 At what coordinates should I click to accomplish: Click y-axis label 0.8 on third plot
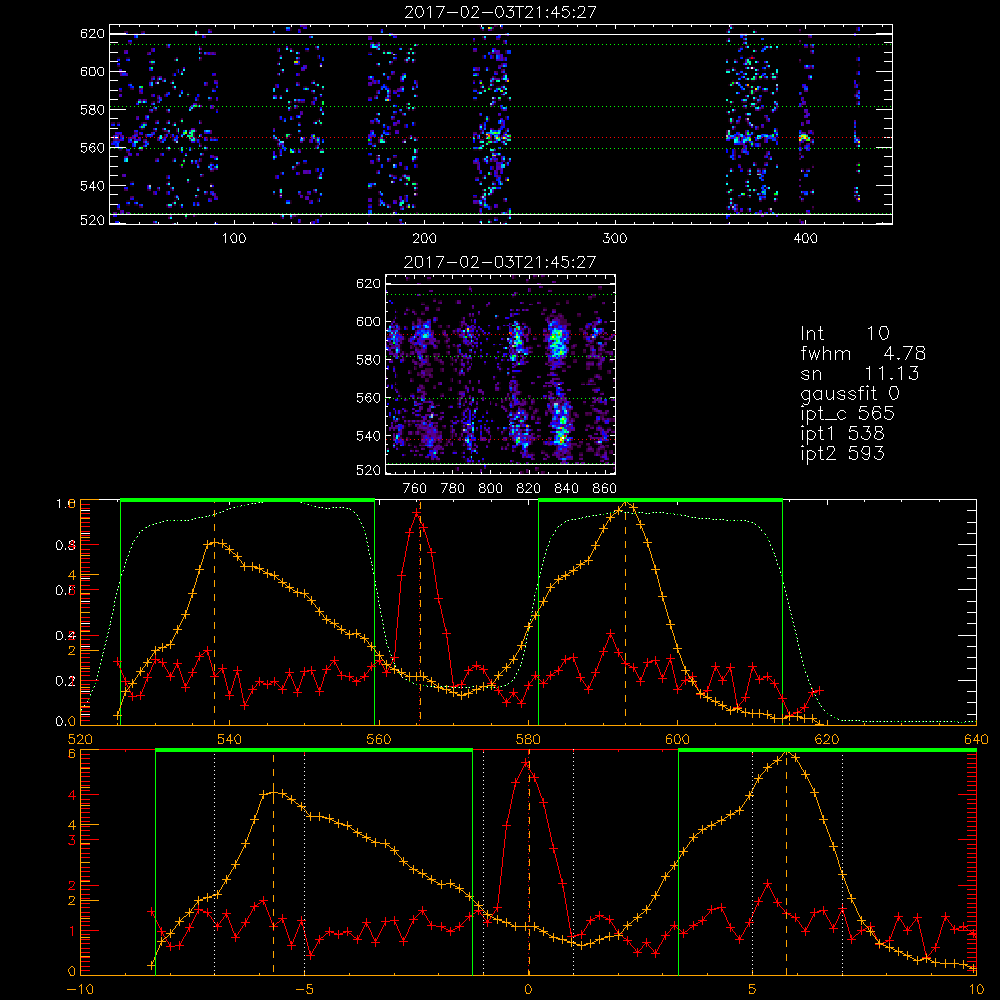click(x=66, y=545)
